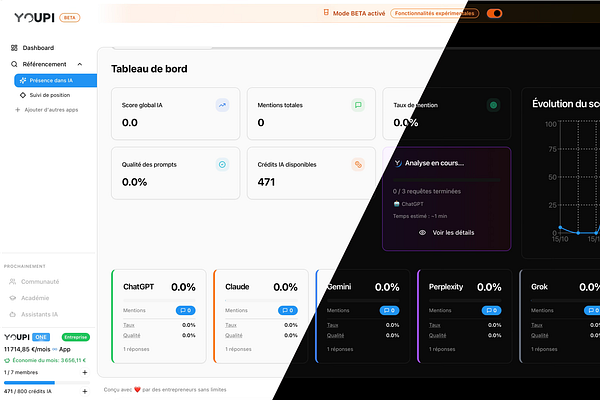Viewport: 600px width, 400px height.
Task: Click Qualité des prompts target icon
Action: pyautogui.click(x=222, y=165)
